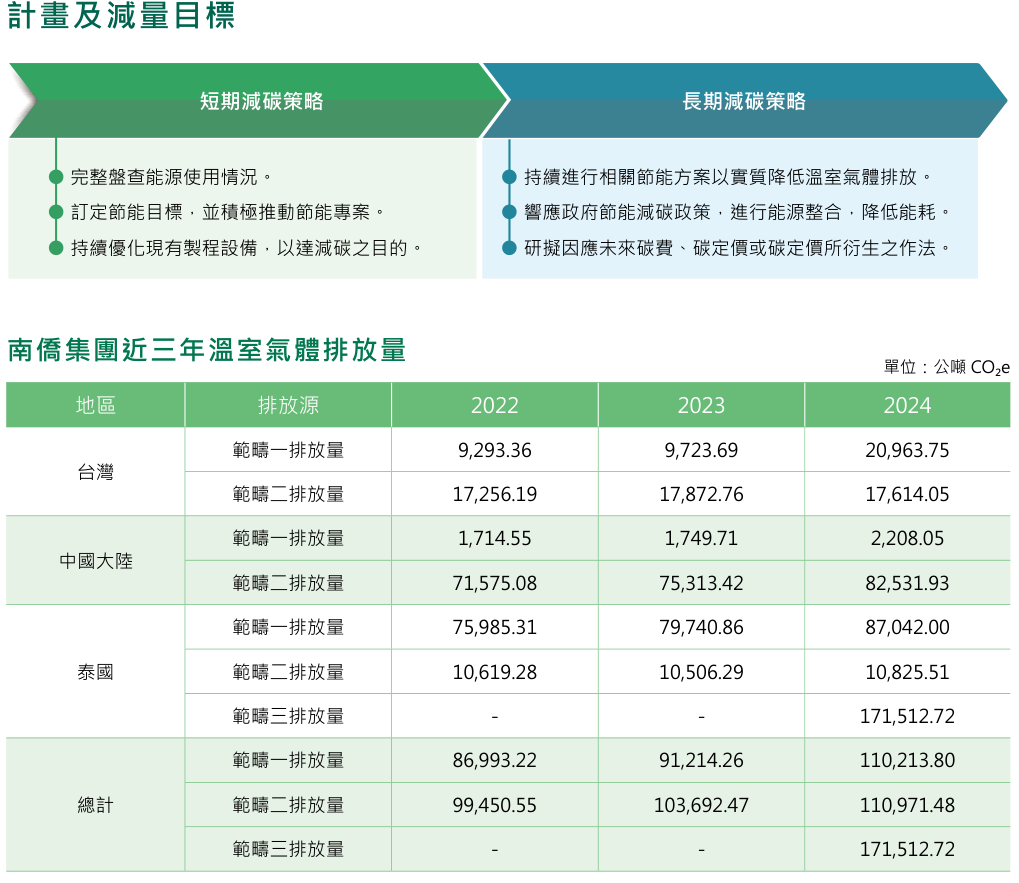Image resolution: width=1019 pixels, height=883 pixels.
Task: Select the 2022 column header
Action: click(495, 405)
